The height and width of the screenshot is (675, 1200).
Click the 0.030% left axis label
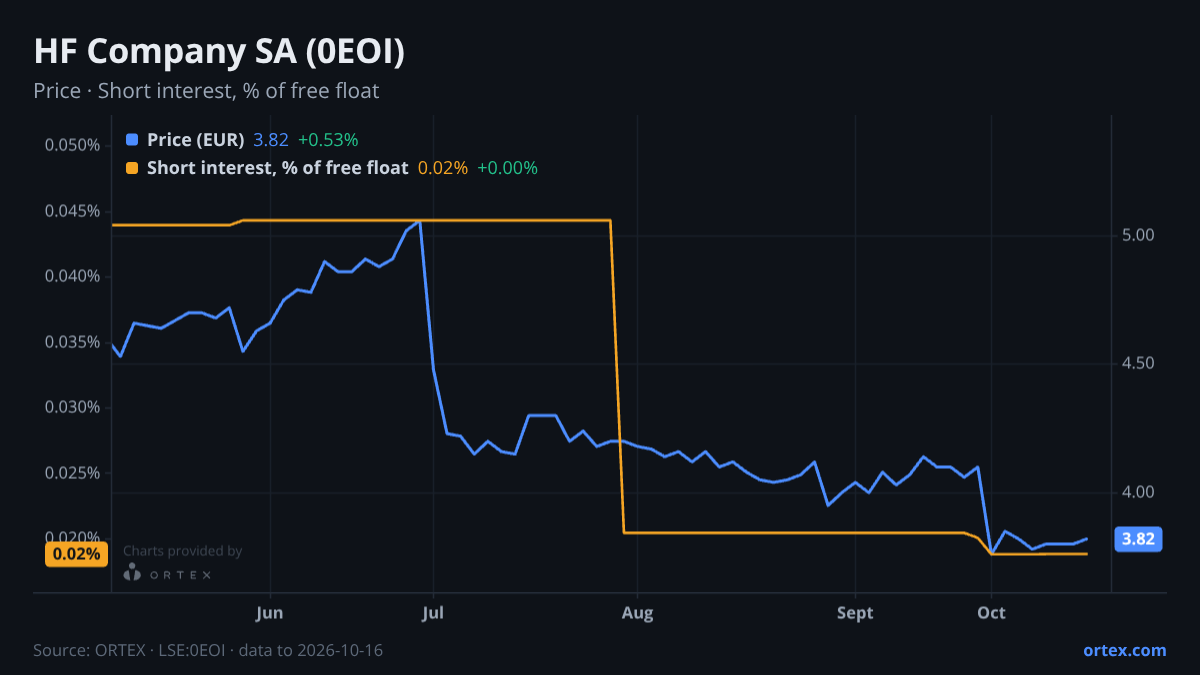coord(73,407)
